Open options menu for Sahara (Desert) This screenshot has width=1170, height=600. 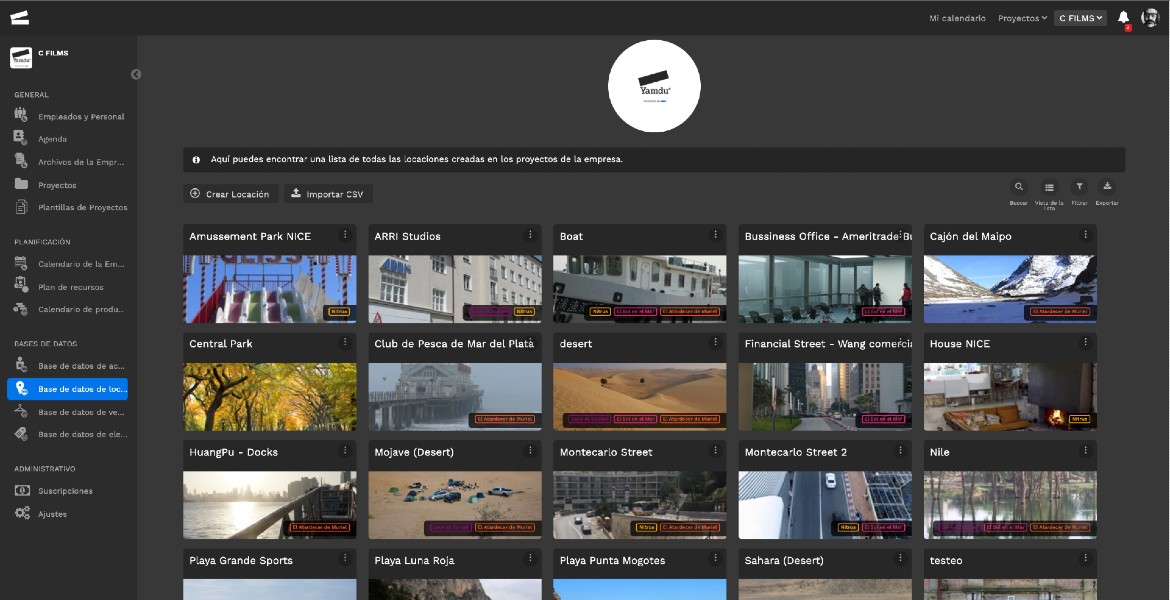(x=900, y=559)
